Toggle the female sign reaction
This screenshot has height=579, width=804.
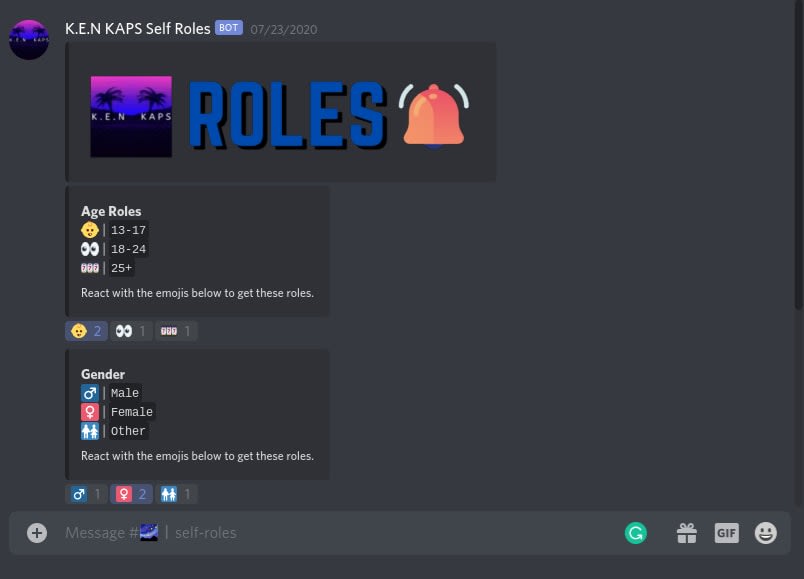[131, 494]
